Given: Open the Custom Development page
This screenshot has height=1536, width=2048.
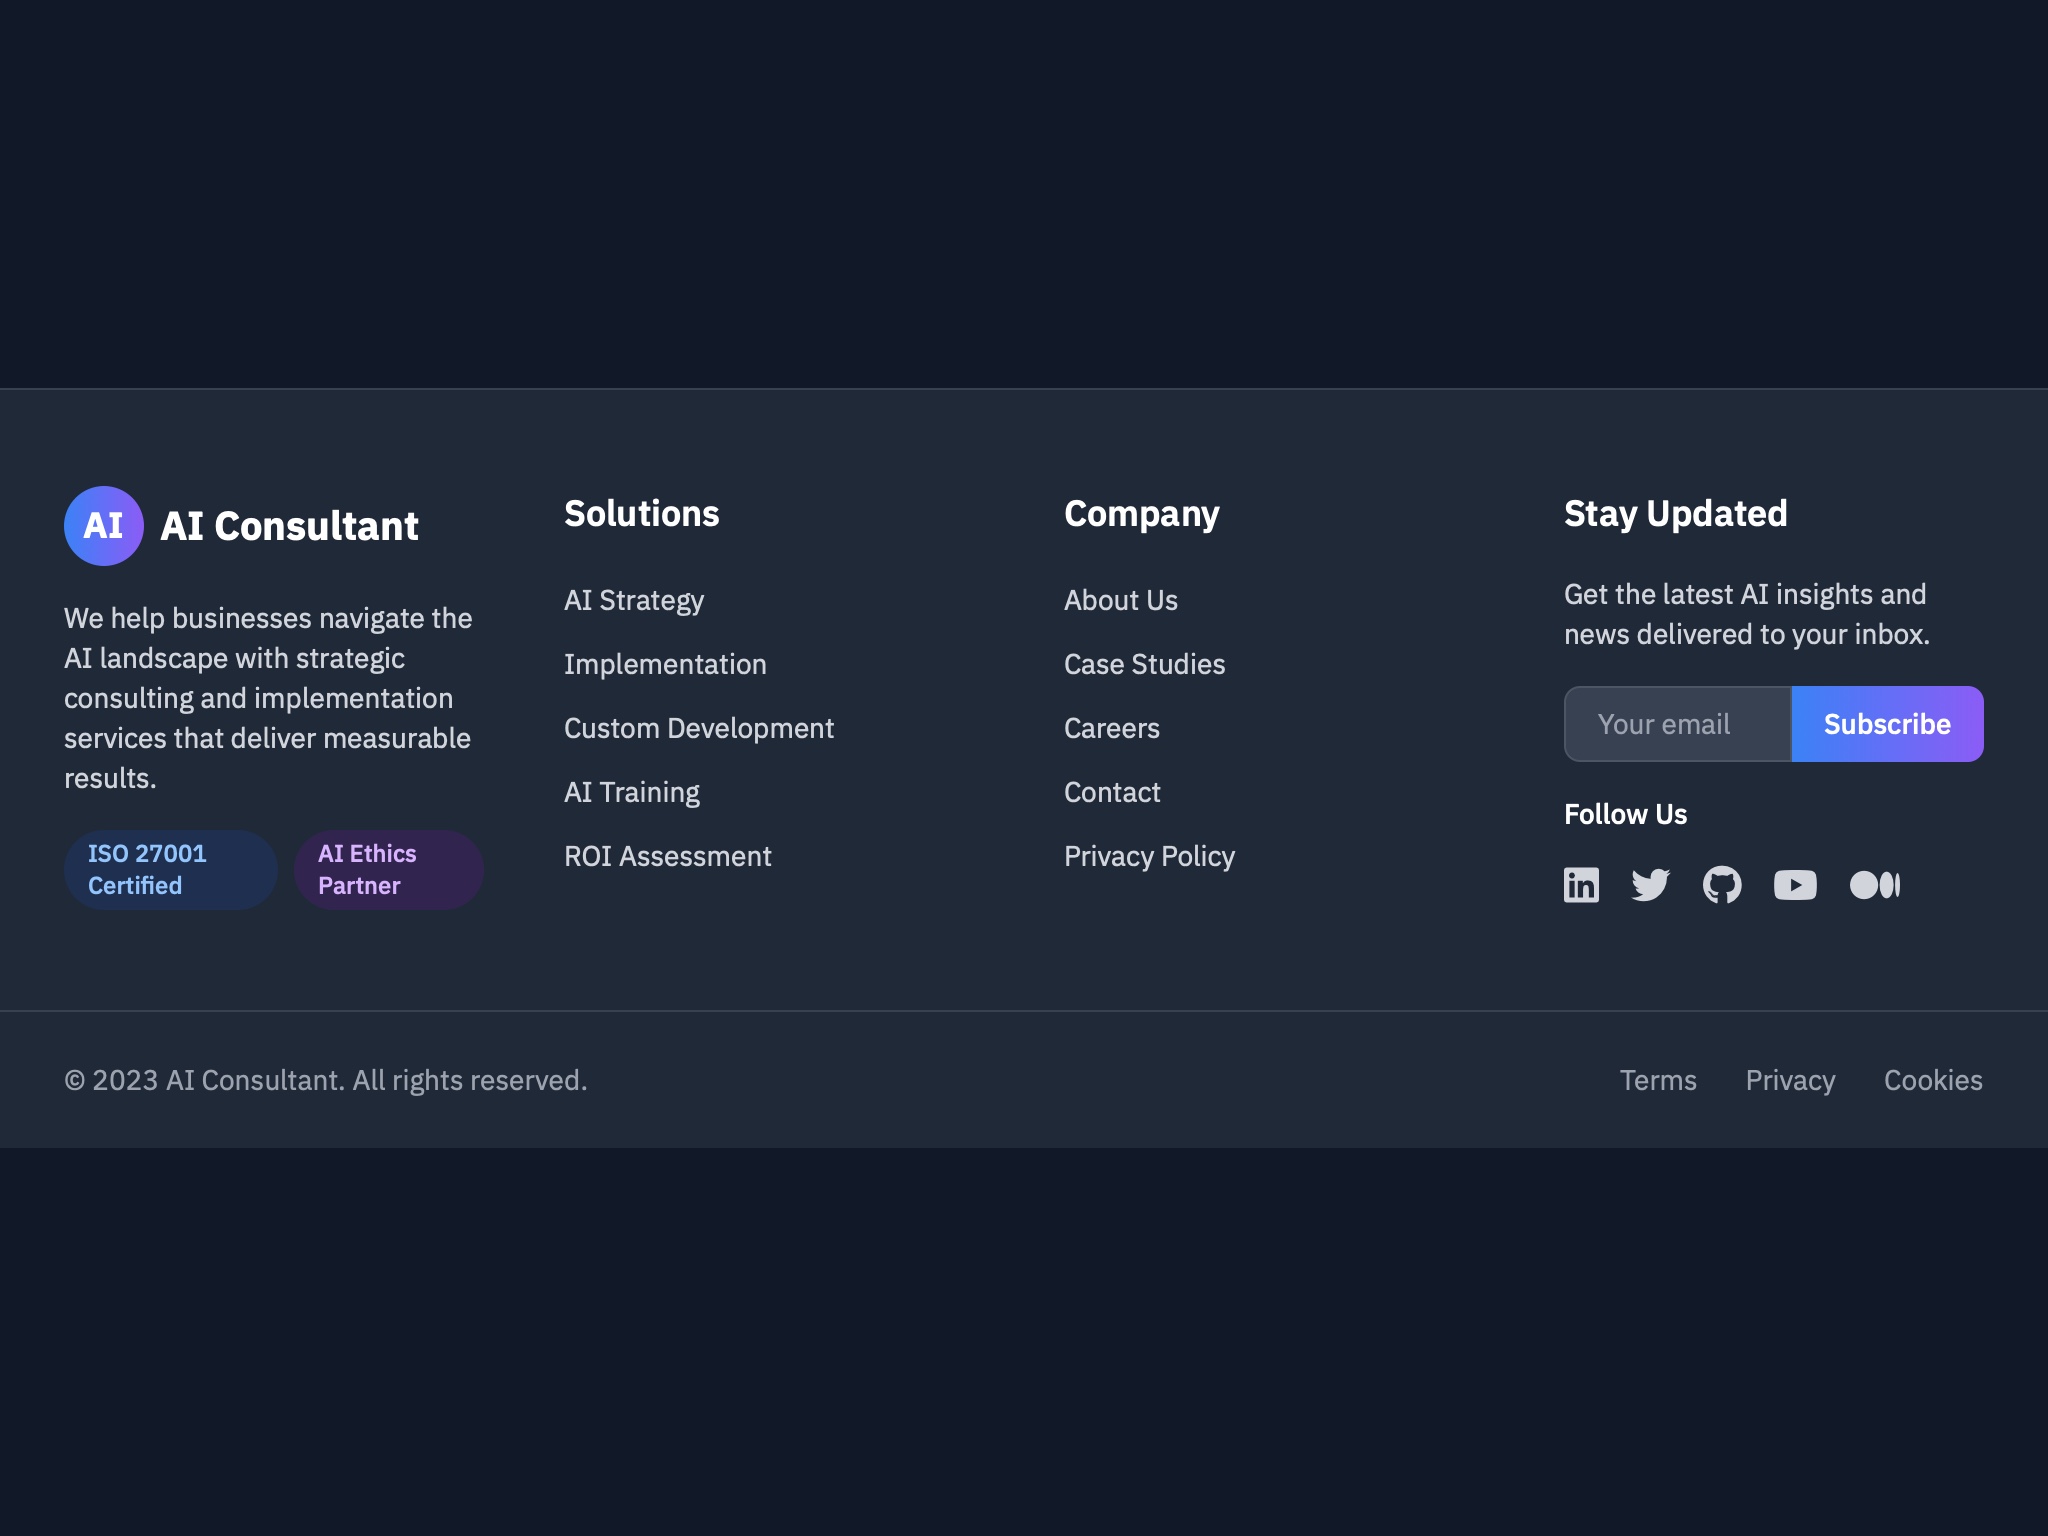Looking at the screenshot, I should [x=699, y=728].
